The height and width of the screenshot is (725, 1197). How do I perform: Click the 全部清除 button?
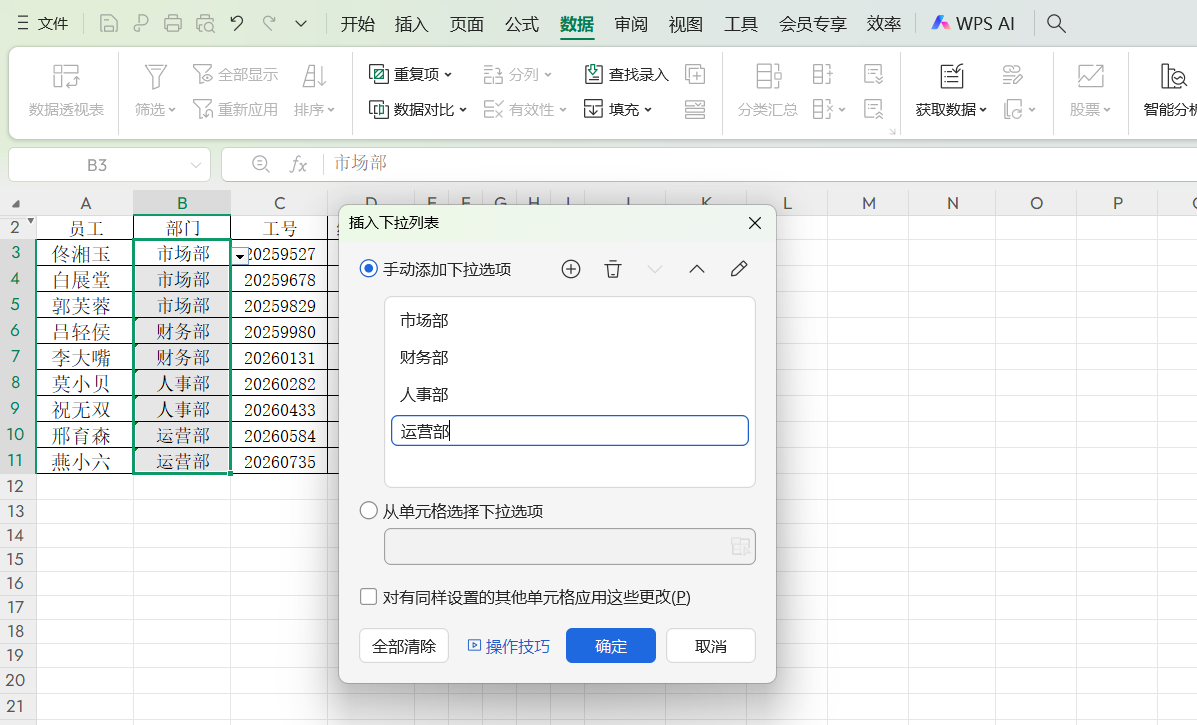(x=403, y=645)
